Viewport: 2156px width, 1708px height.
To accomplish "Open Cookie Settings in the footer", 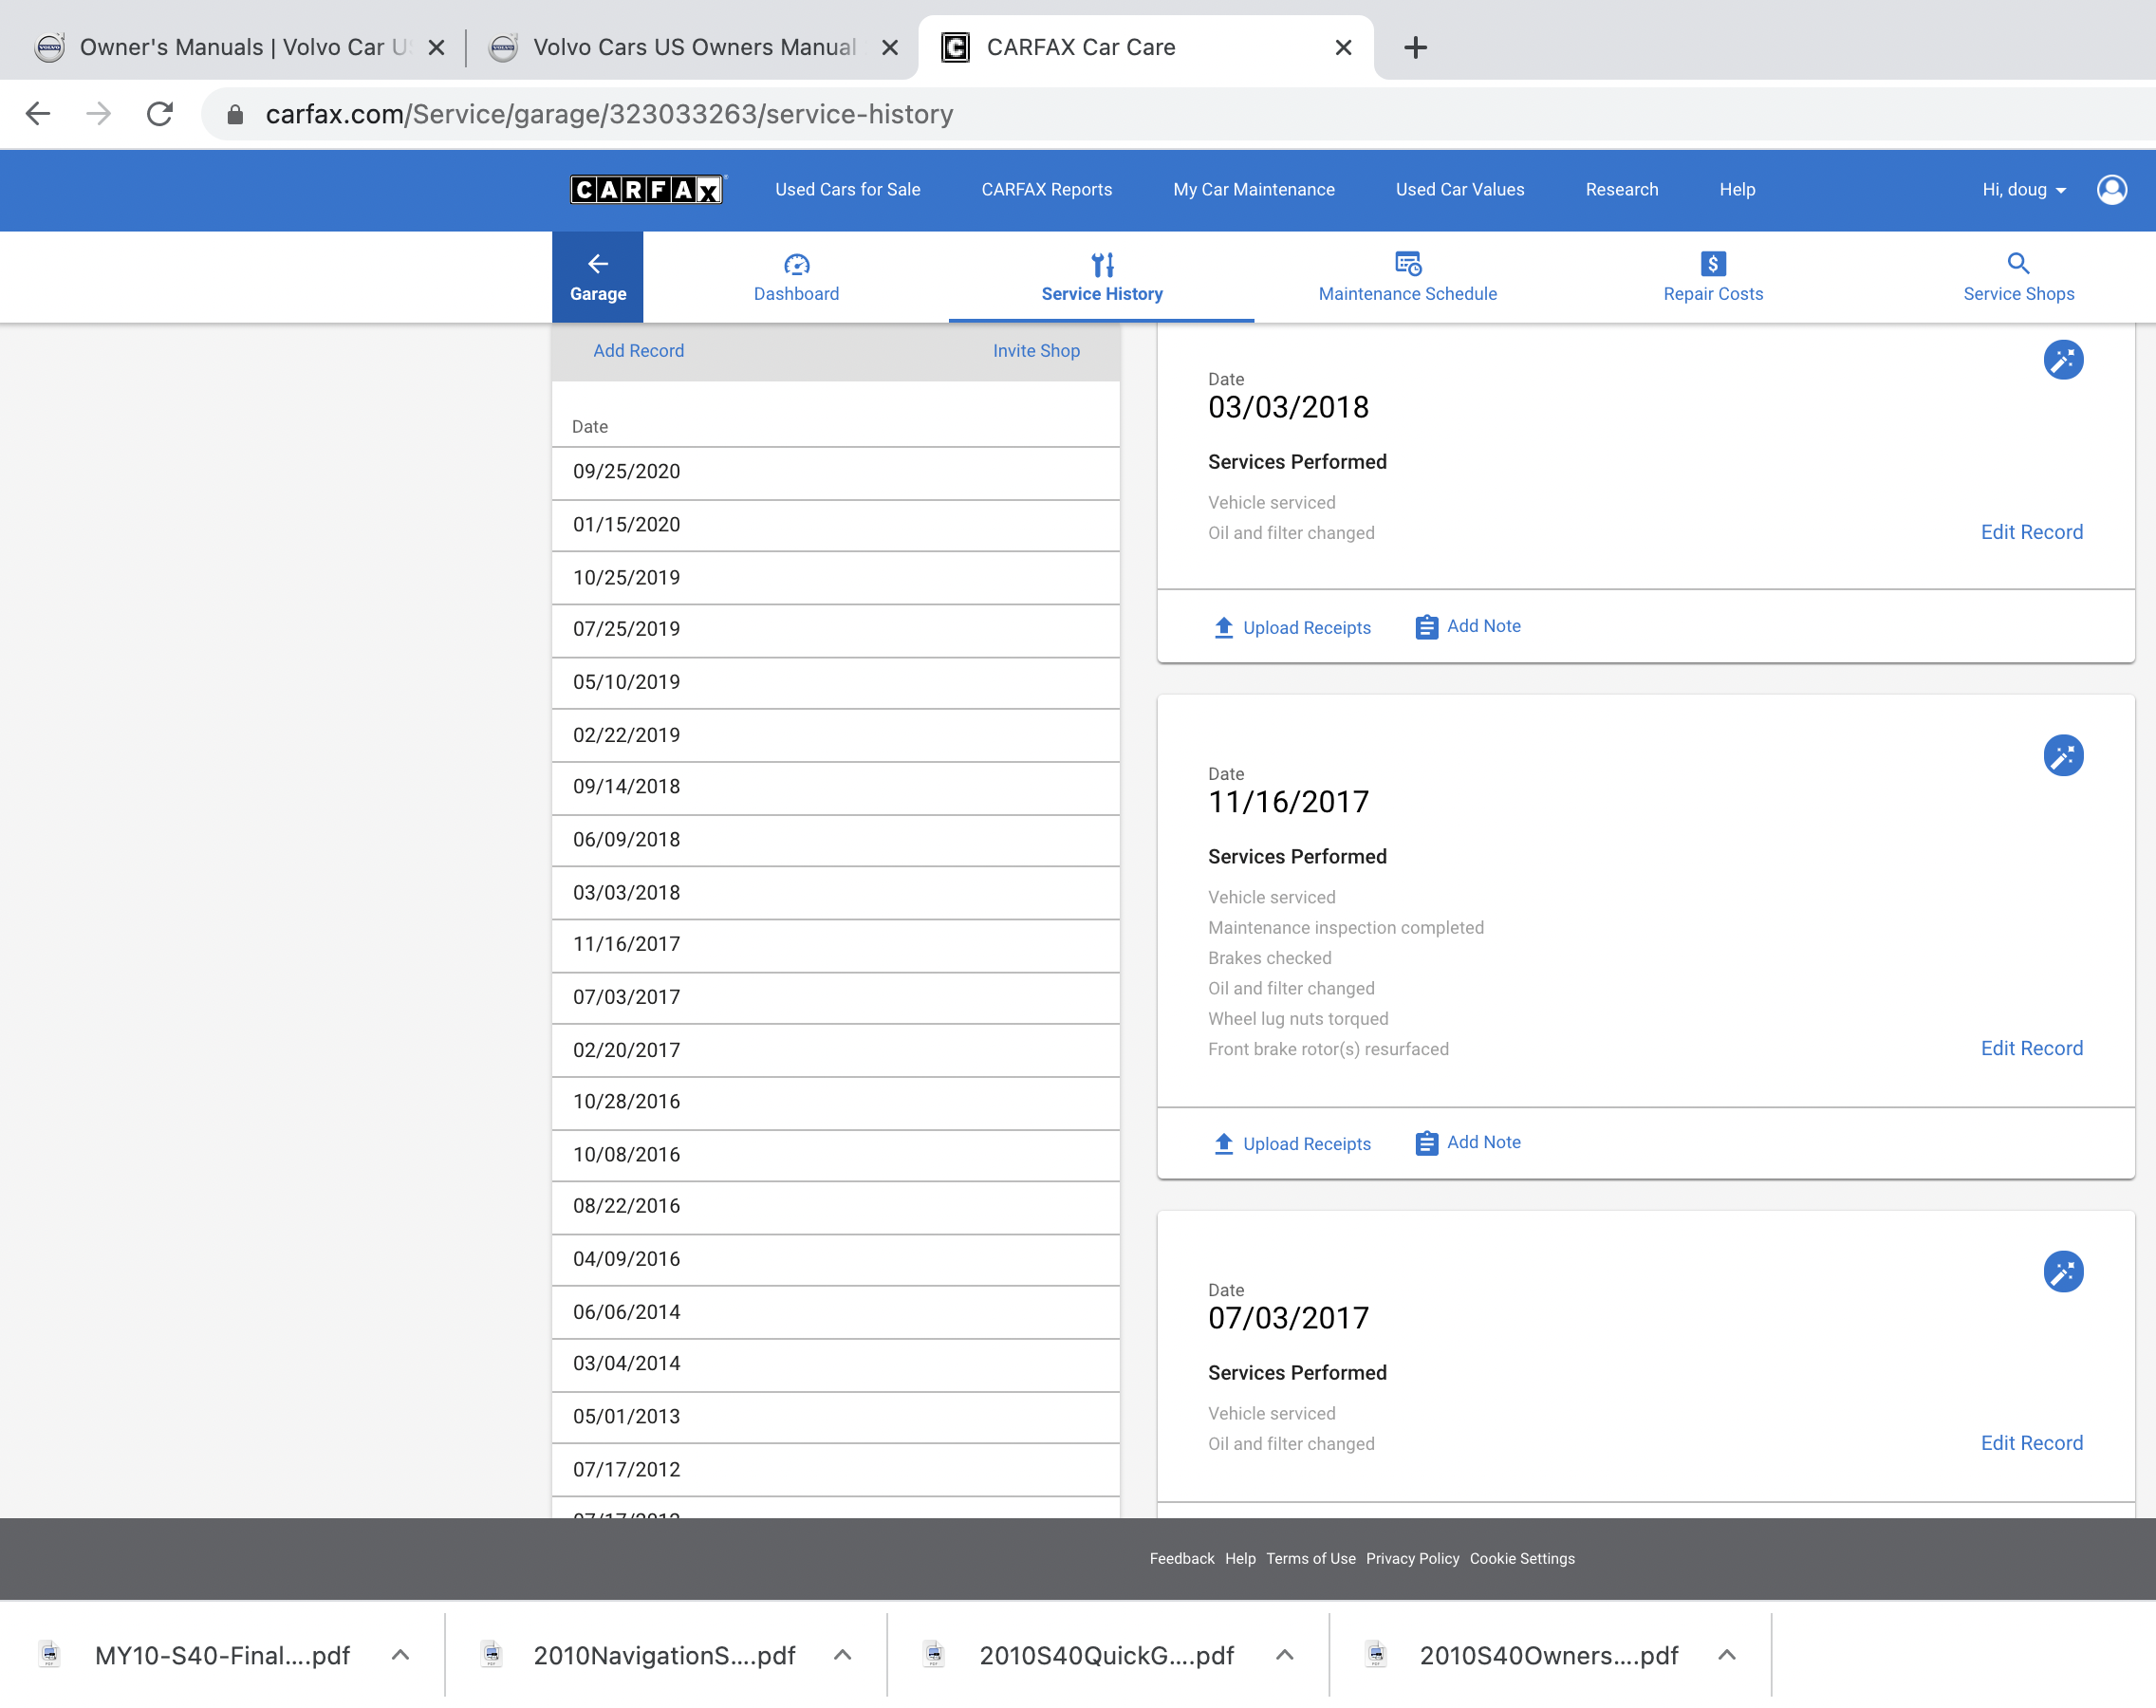I will [x=1521, y=1559].
